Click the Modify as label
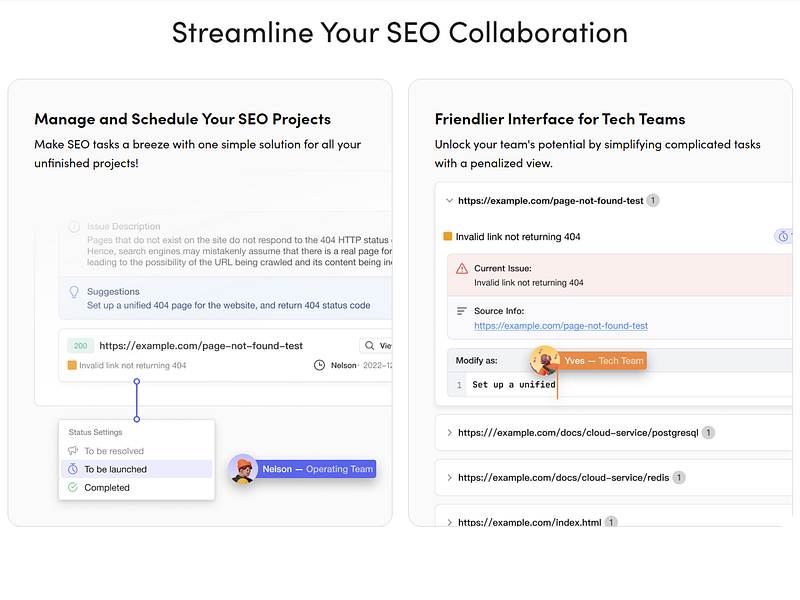The height and width of the screenshot is (600, 800). [x=477, y=361]
